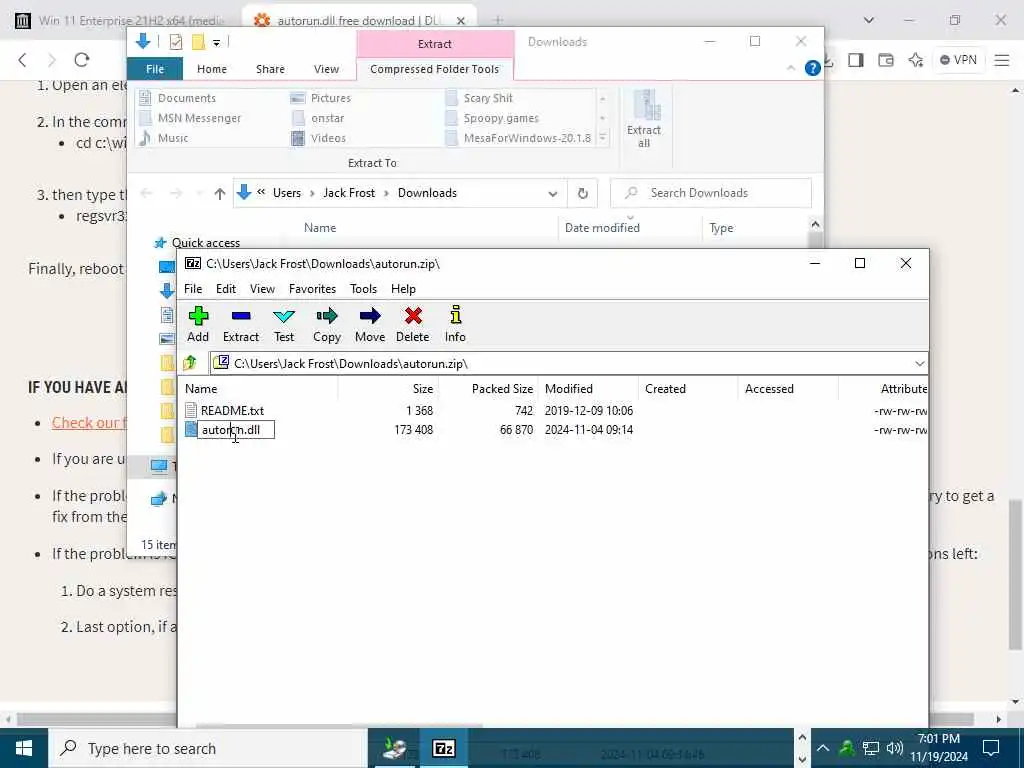Open the network tray icon
This screenshot has height=768, width=1024.
point(871,748)
